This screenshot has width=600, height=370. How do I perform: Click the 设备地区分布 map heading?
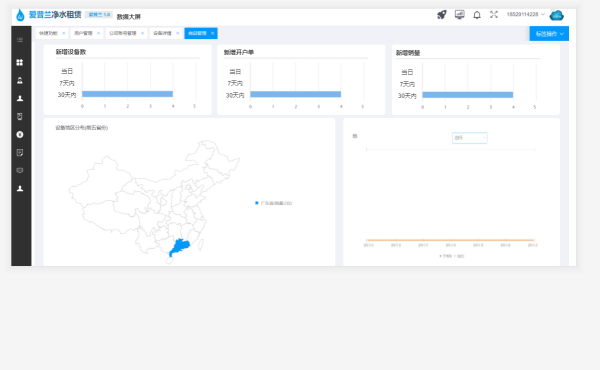82,128
